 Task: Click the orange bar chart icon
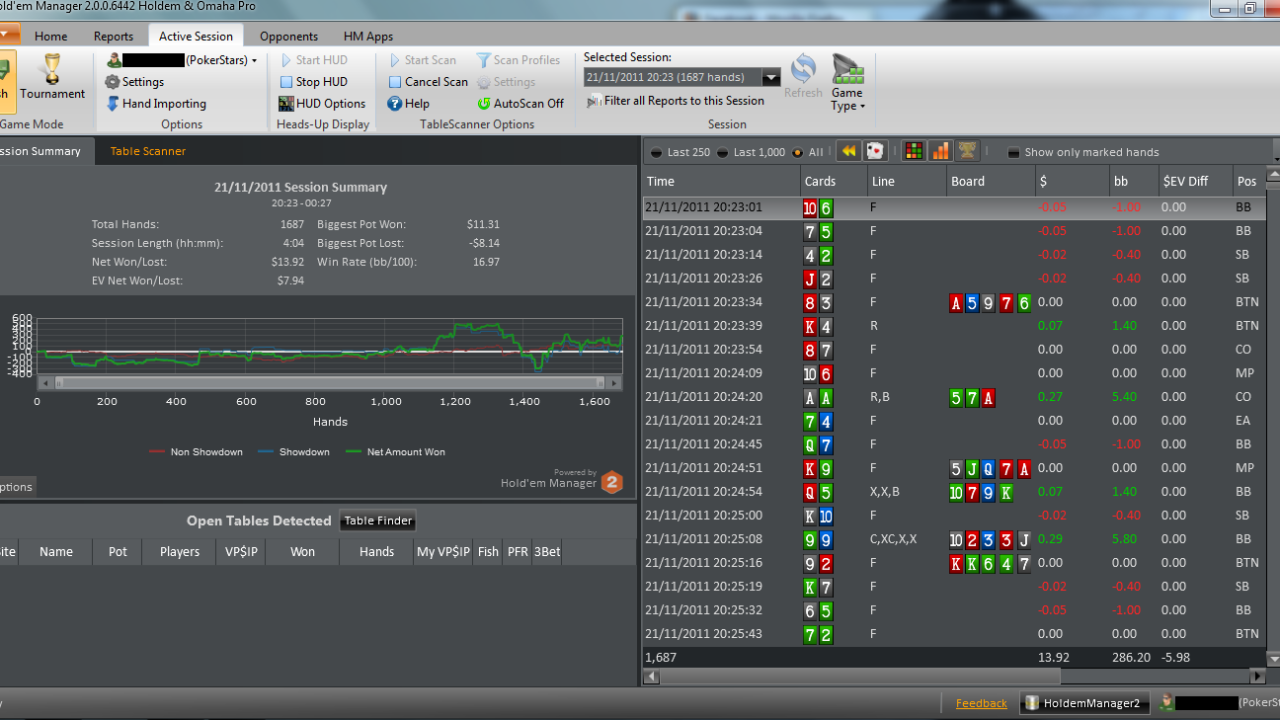[x=940, y=151]
